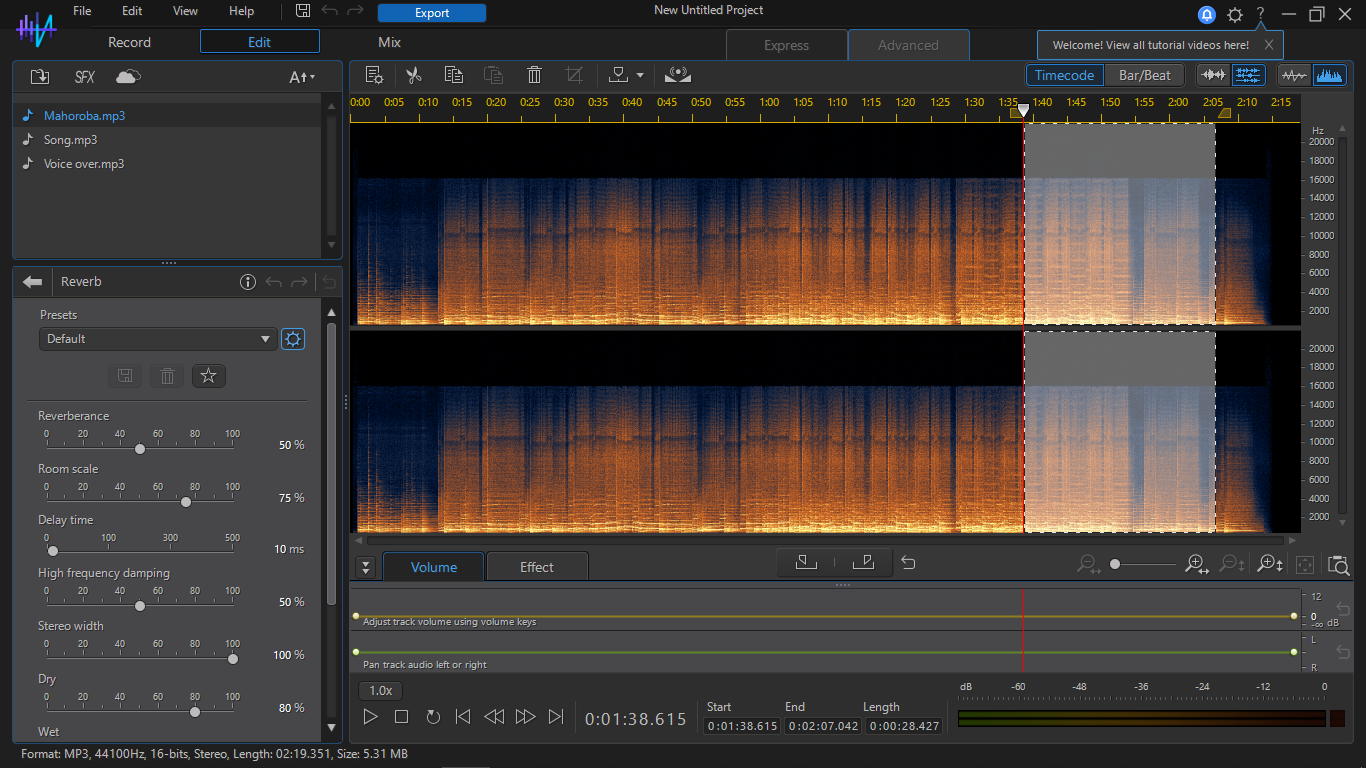Click the Stop playback button
The width and height of the screenshot is (1366, 768).
click(401, 717)
